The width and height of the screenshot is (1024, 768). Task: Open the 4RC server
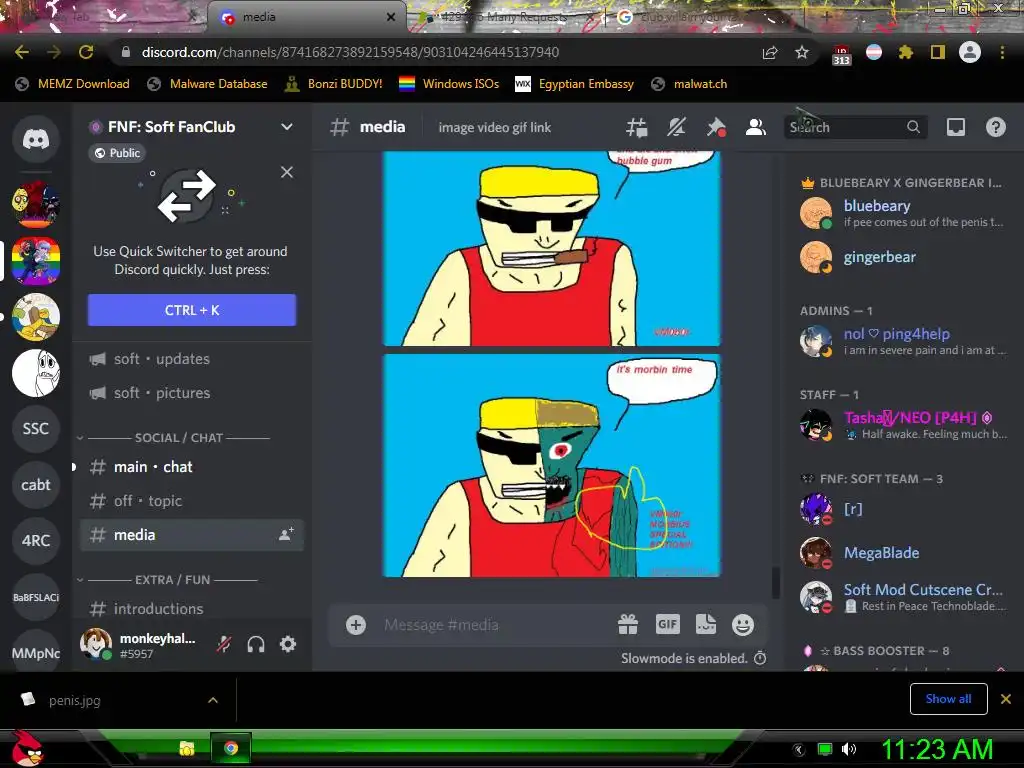tap(36, 541)
